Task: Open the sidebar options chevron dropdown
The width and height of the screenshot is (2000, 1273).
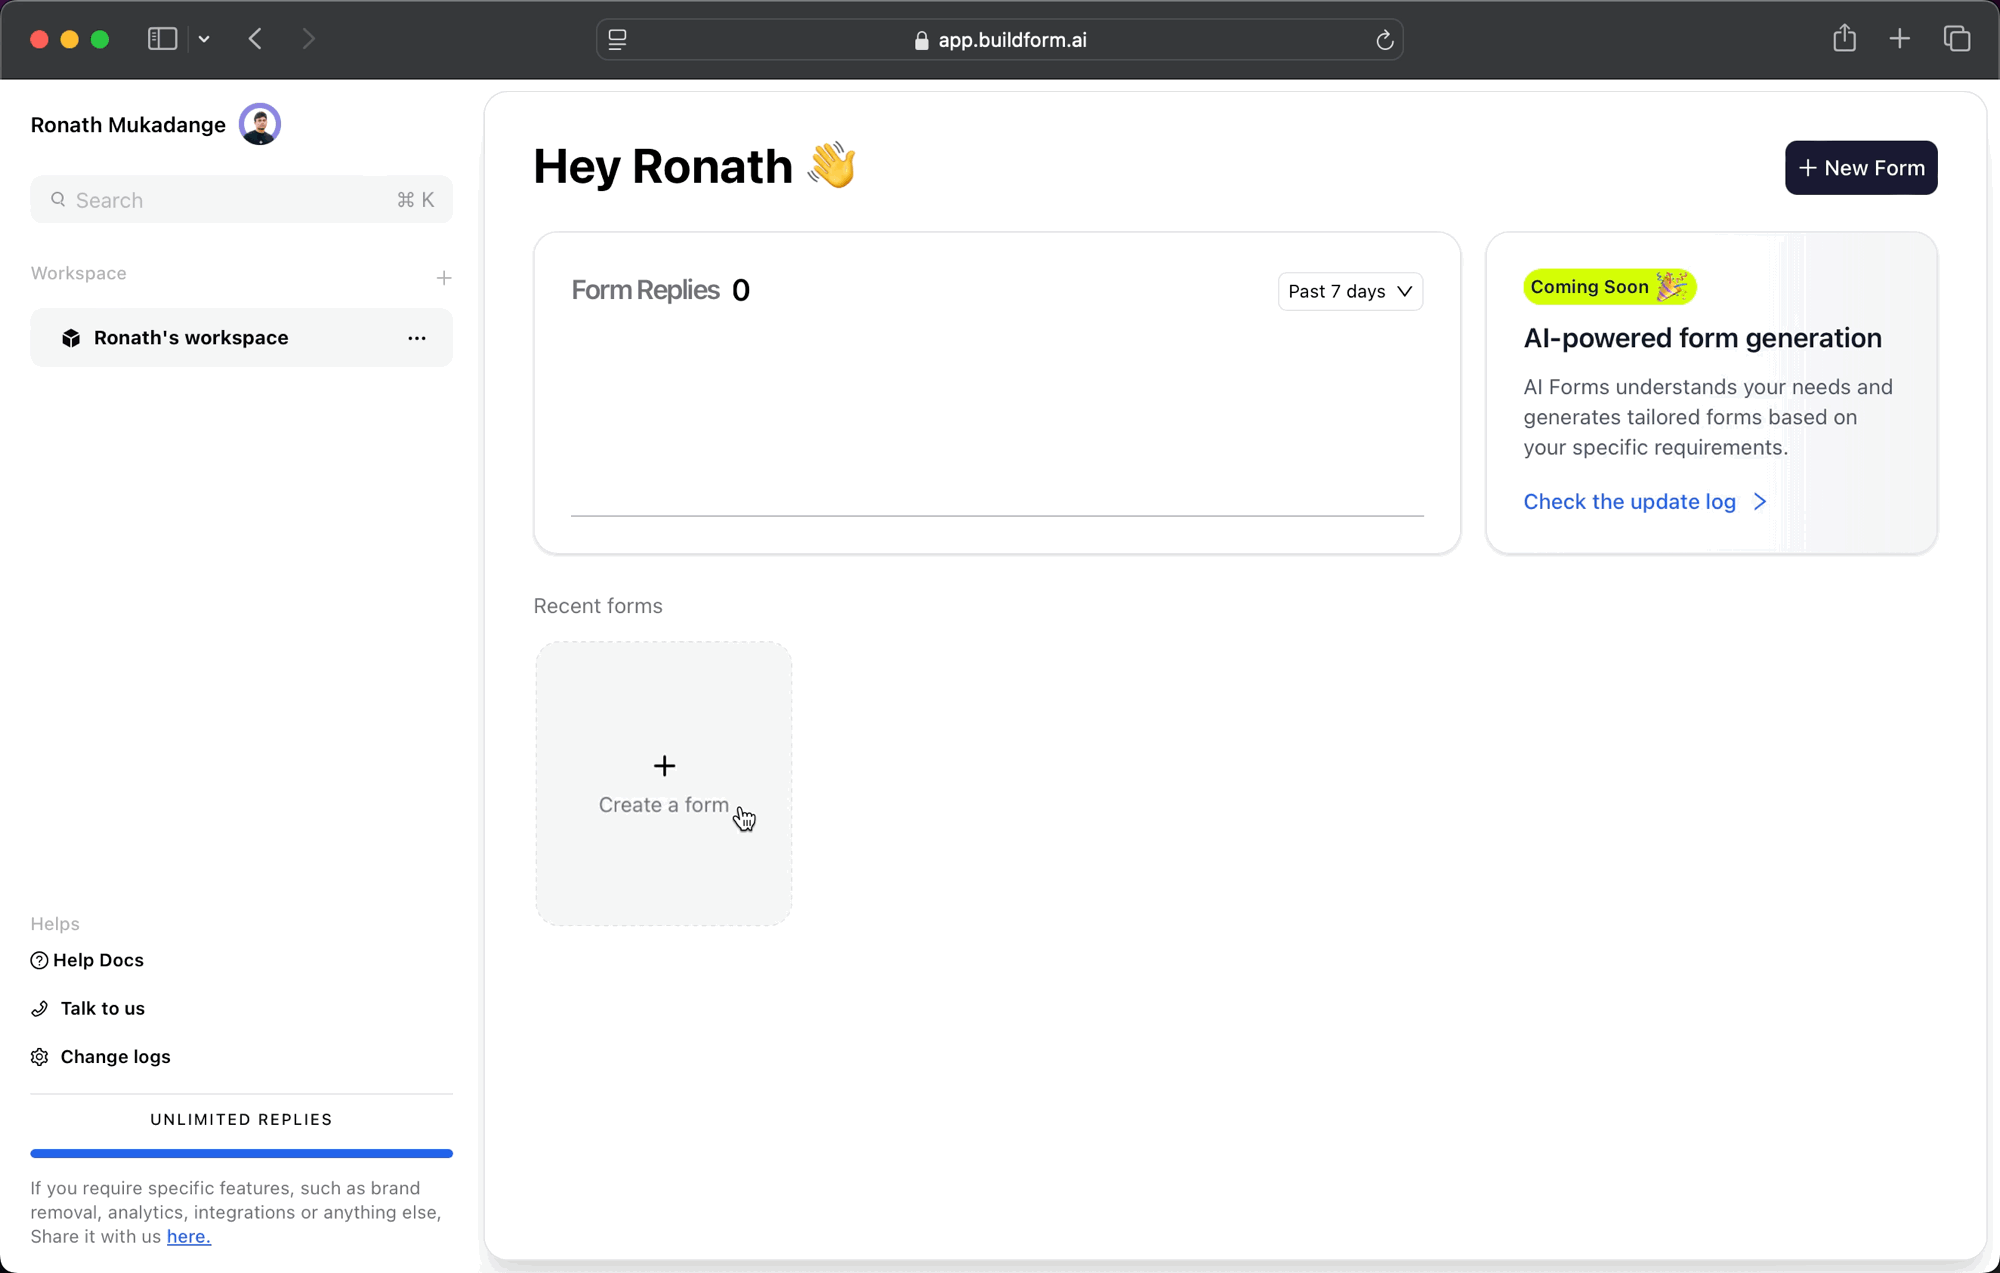Action: tap(204, 39)
